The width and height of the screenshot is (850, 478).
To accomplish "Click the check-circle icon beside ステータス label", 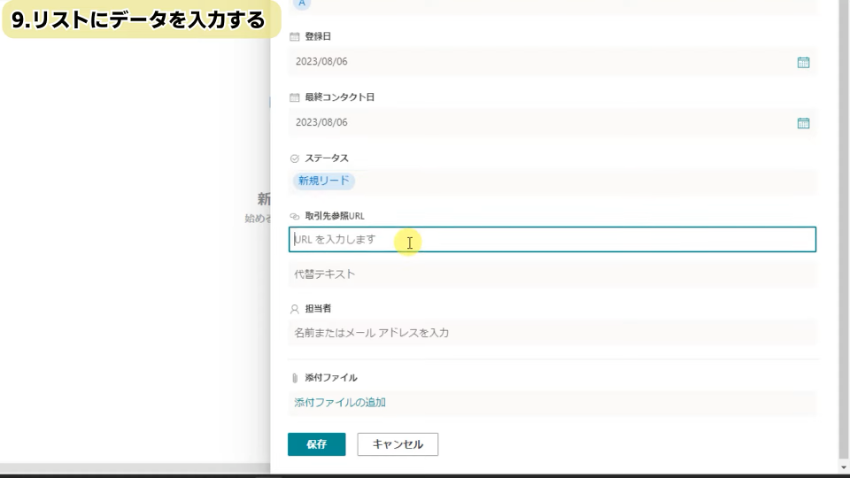I will click(x=294, y=158).
